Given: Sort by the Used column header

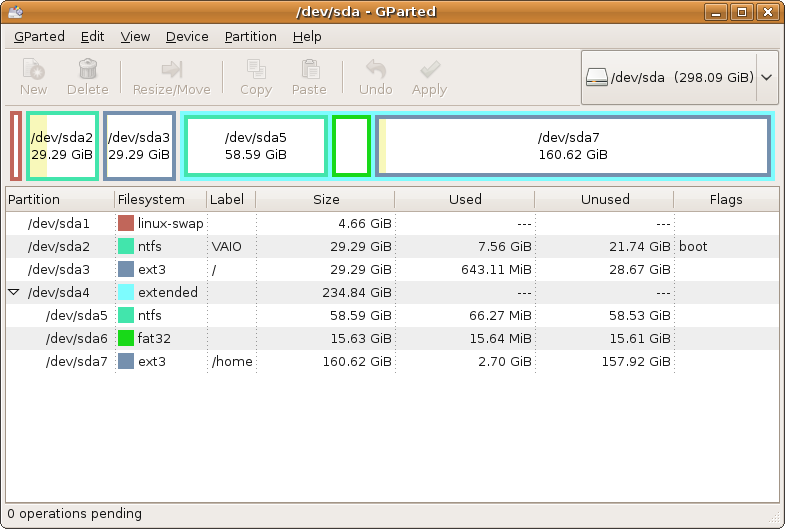Looking at the screenshot, I should pos(465,199).
